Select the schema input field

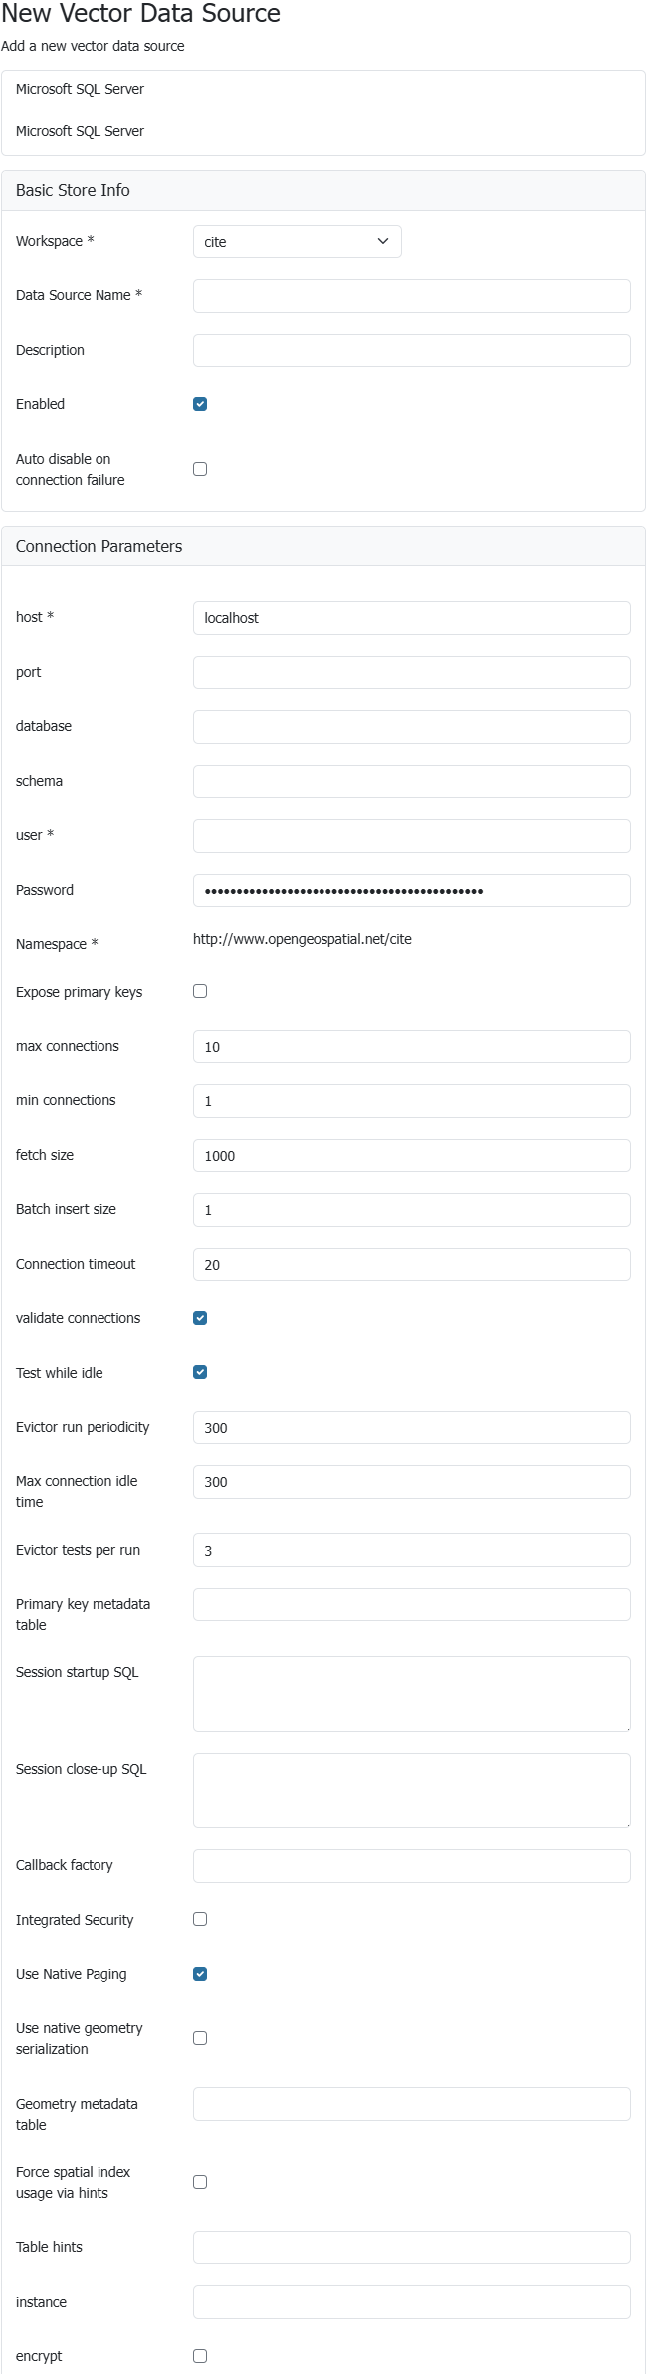[411, 782]
